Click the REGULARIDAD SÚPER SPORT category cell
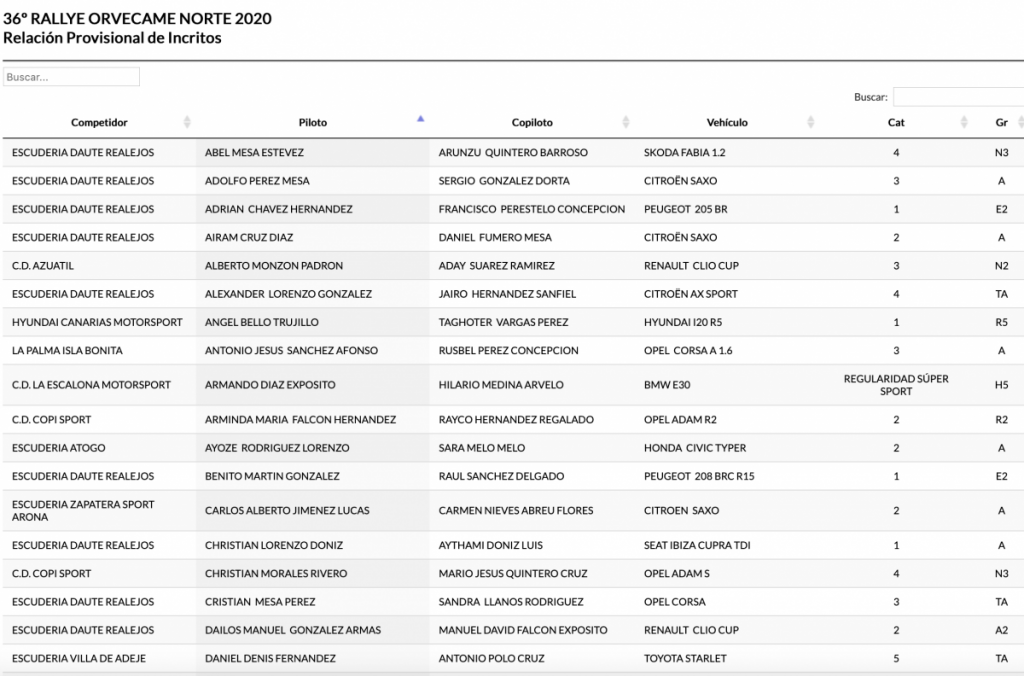Screen dimensions: 1024x676 pos(896,385)
